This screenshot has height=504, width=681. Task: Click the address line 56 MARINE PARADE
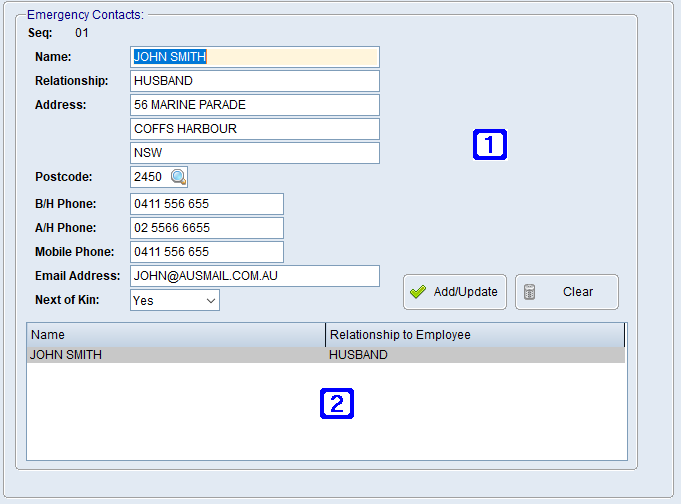[x=255, y=105]
